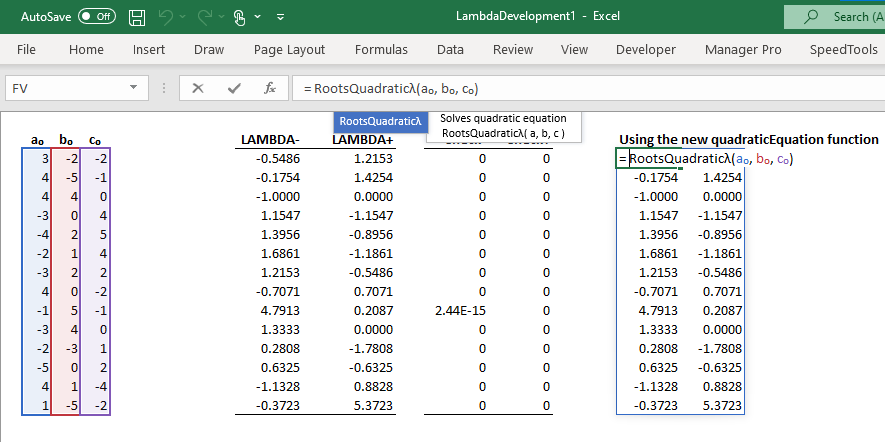Open Customize Quick Access Toolbar menu

[x=281, y=17]
